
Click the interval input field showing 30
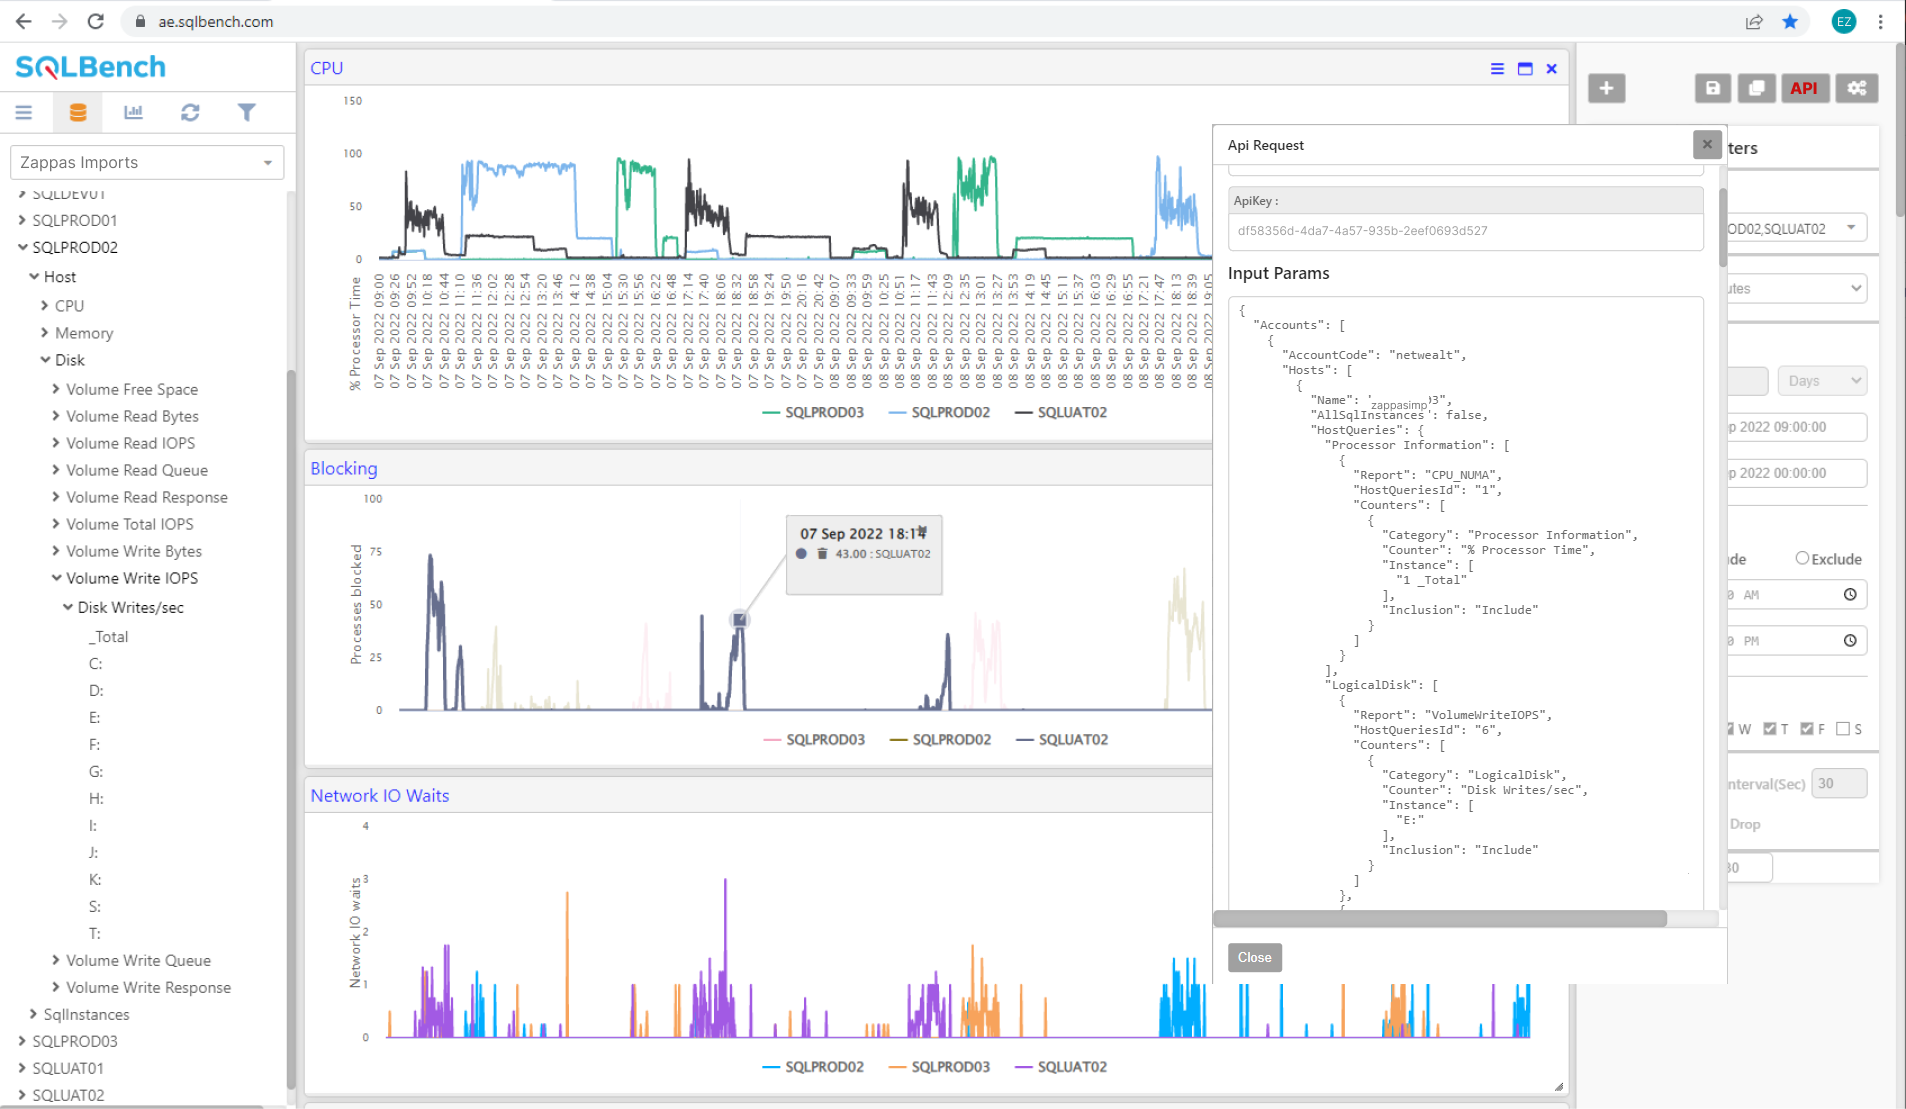1841,783
